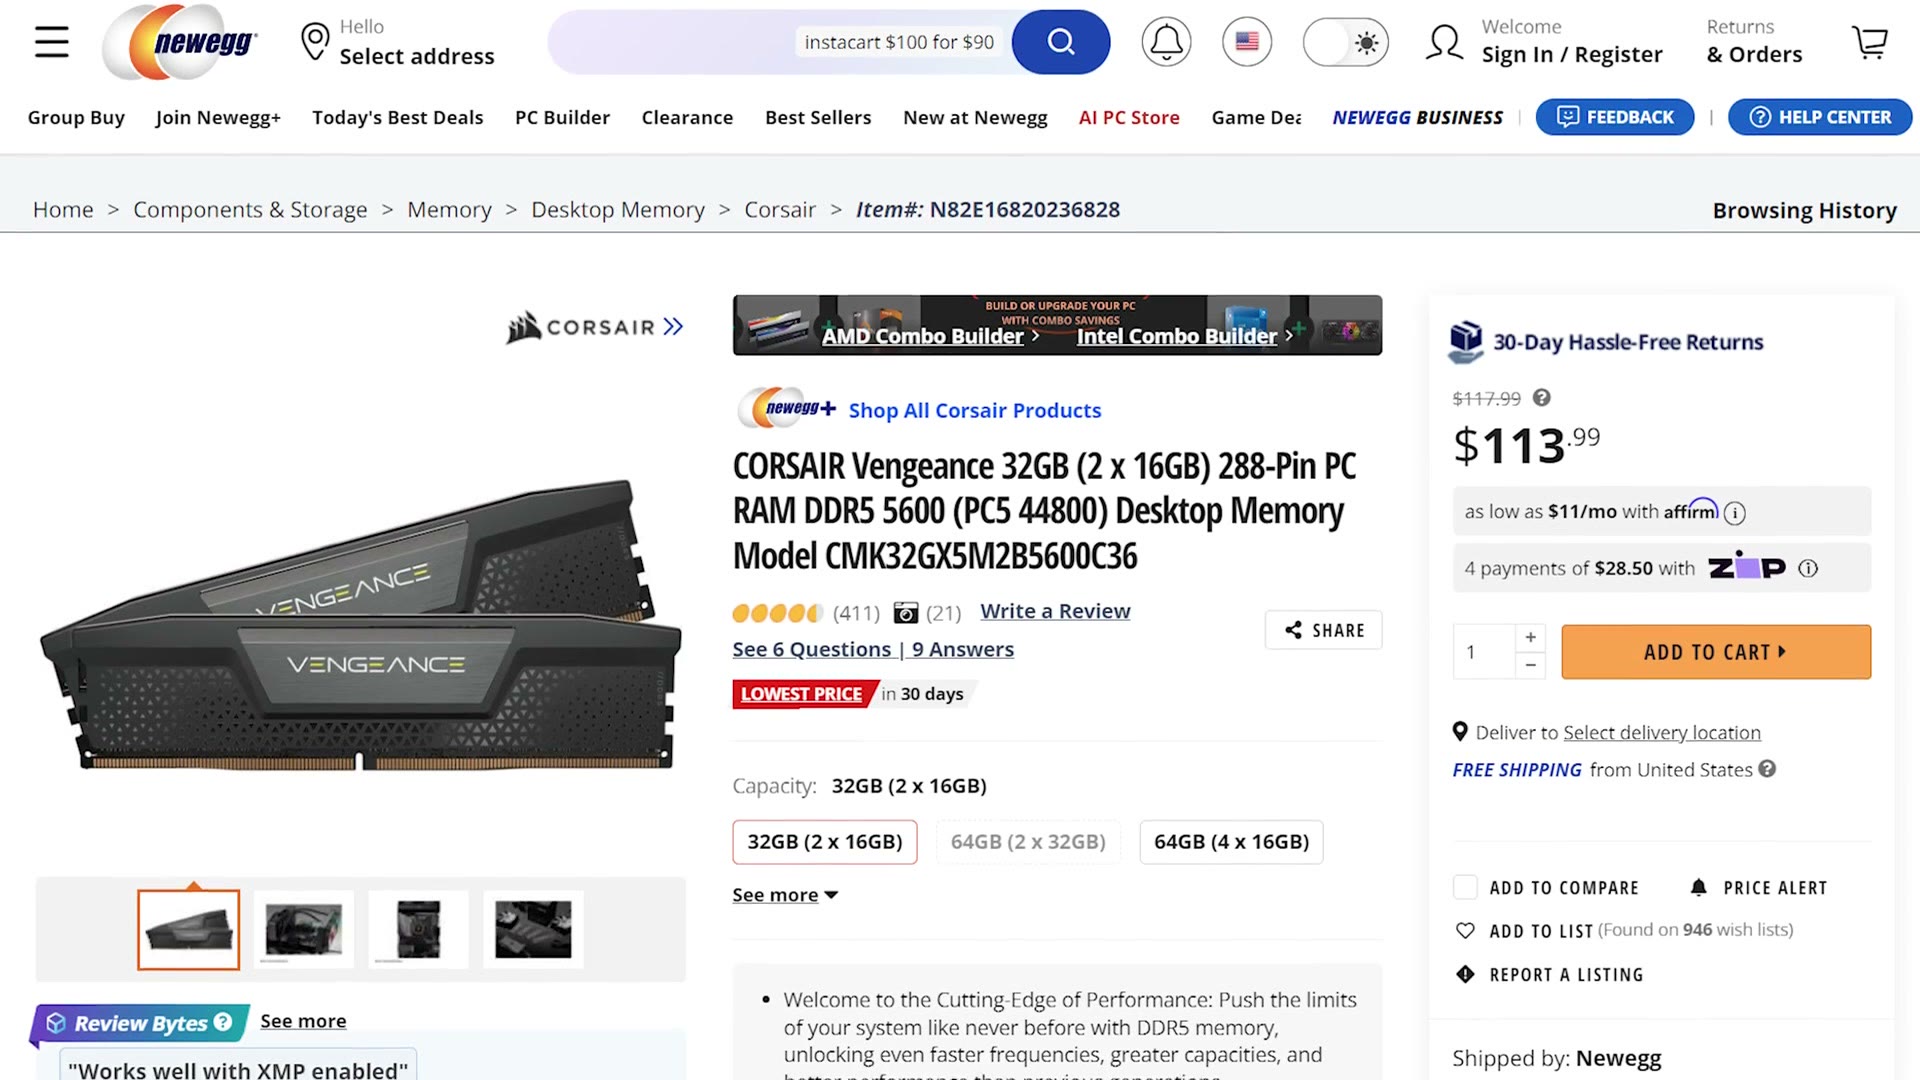Select 64GB (2 x 32GB) capacity
This screenshot has width=1920, height=1080.
[1028, 842]
